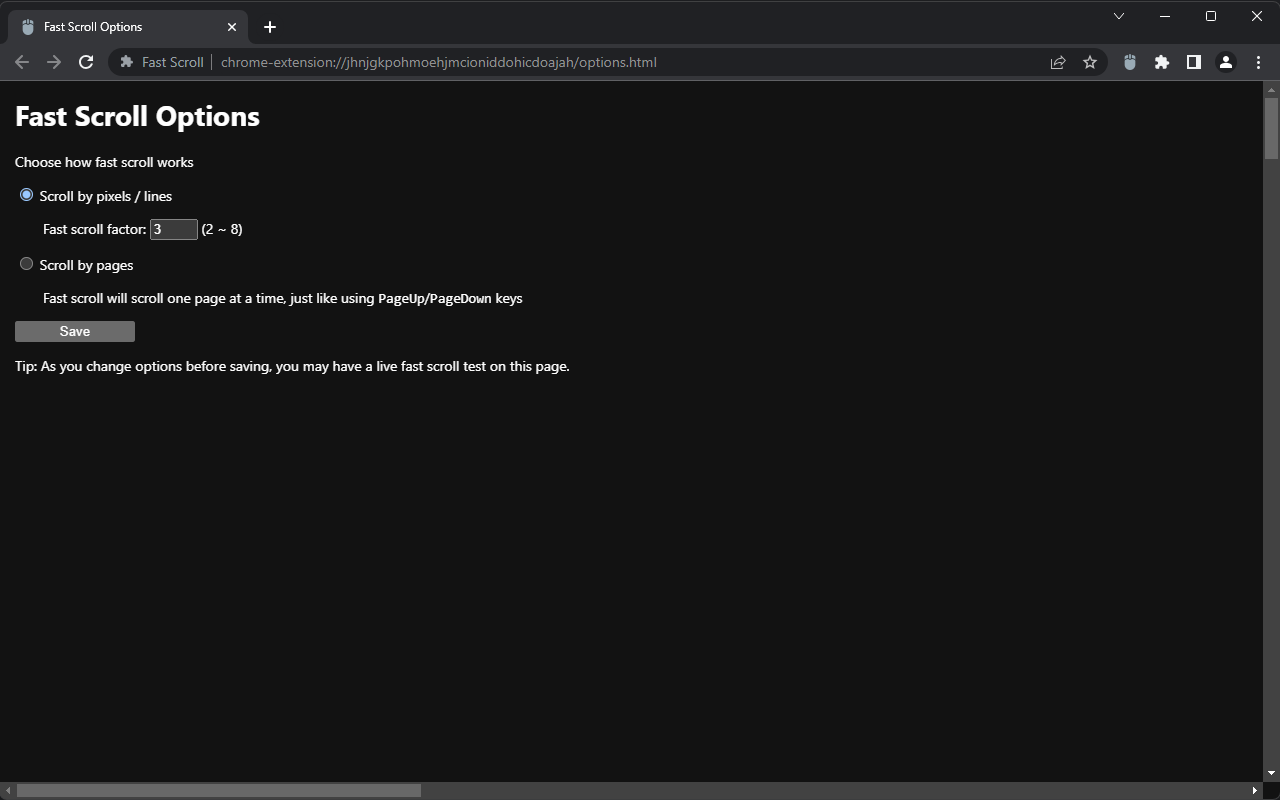Bookmark this page with the star icon
Image resolution: width=1280 pixels, height=800 pixels.
[x=1090, y=62]
